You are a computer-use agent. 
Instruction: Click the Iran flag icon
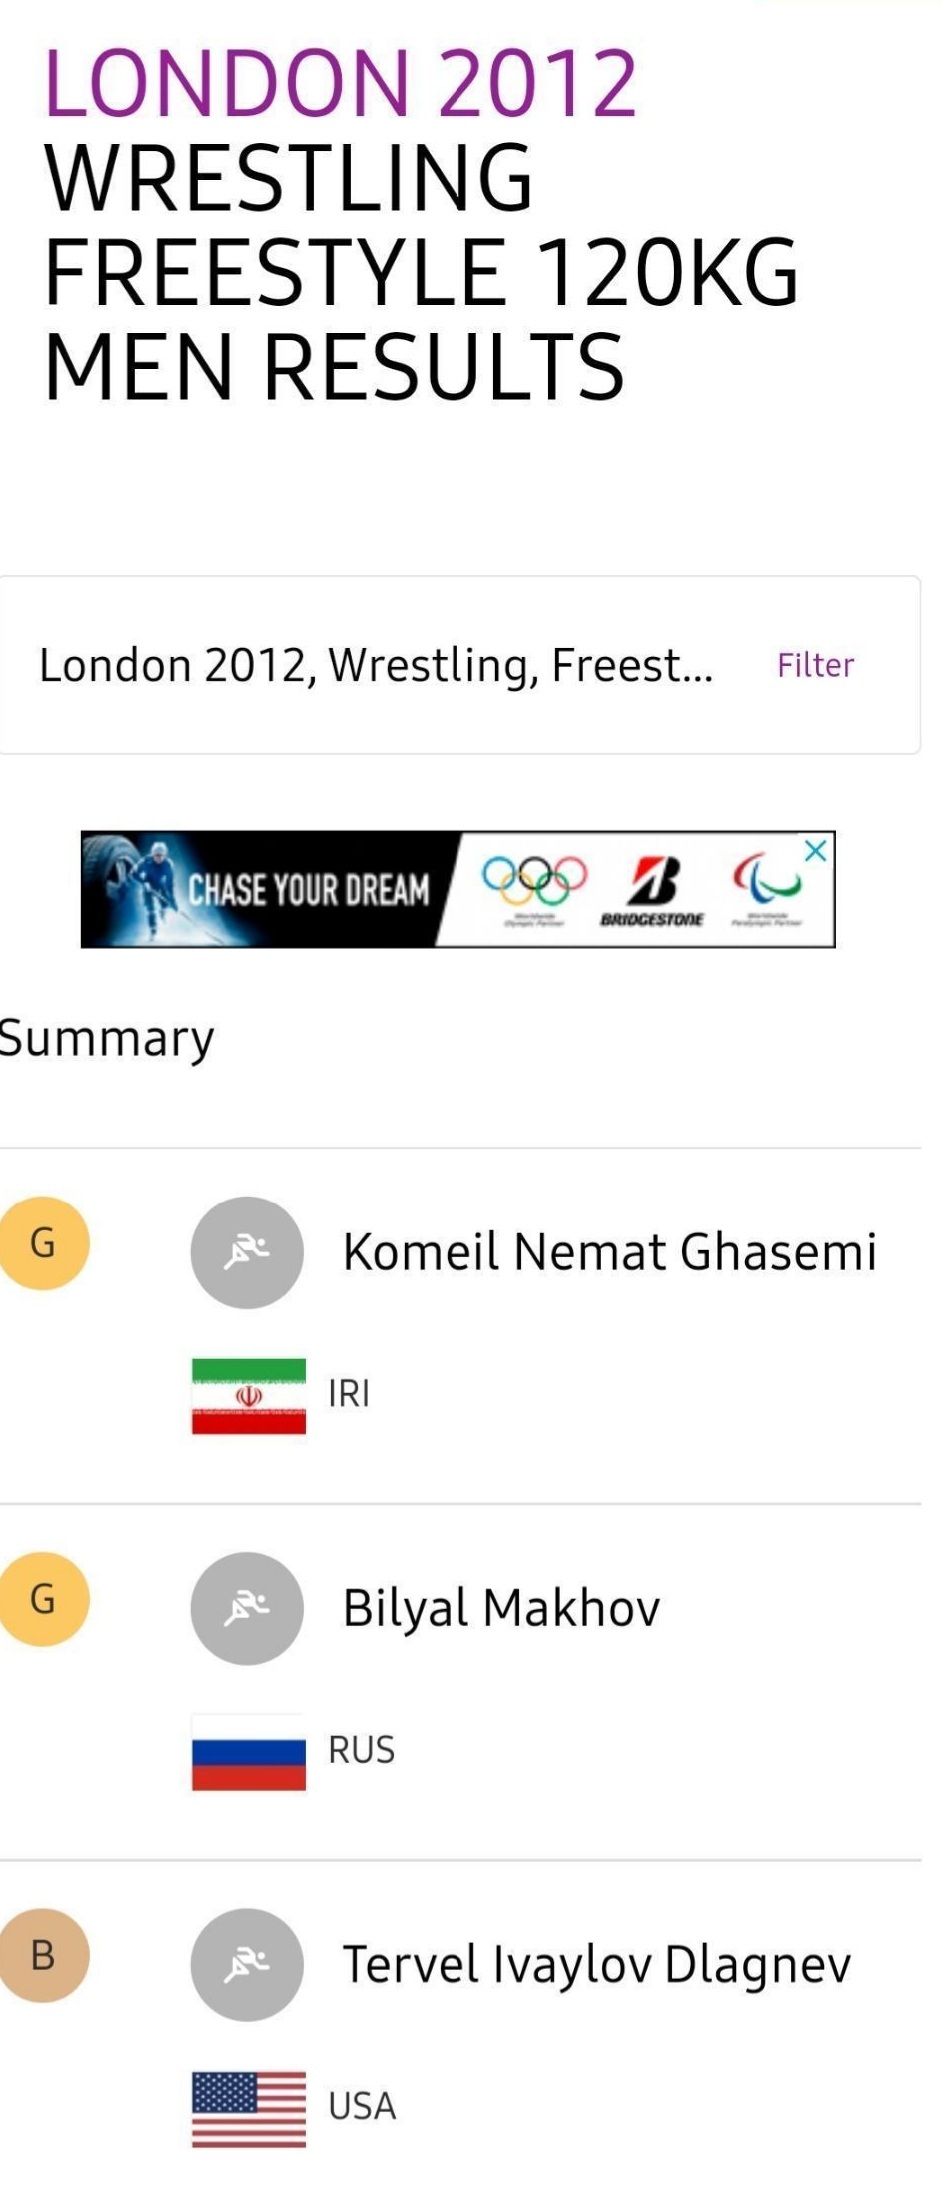[249, 1395]
